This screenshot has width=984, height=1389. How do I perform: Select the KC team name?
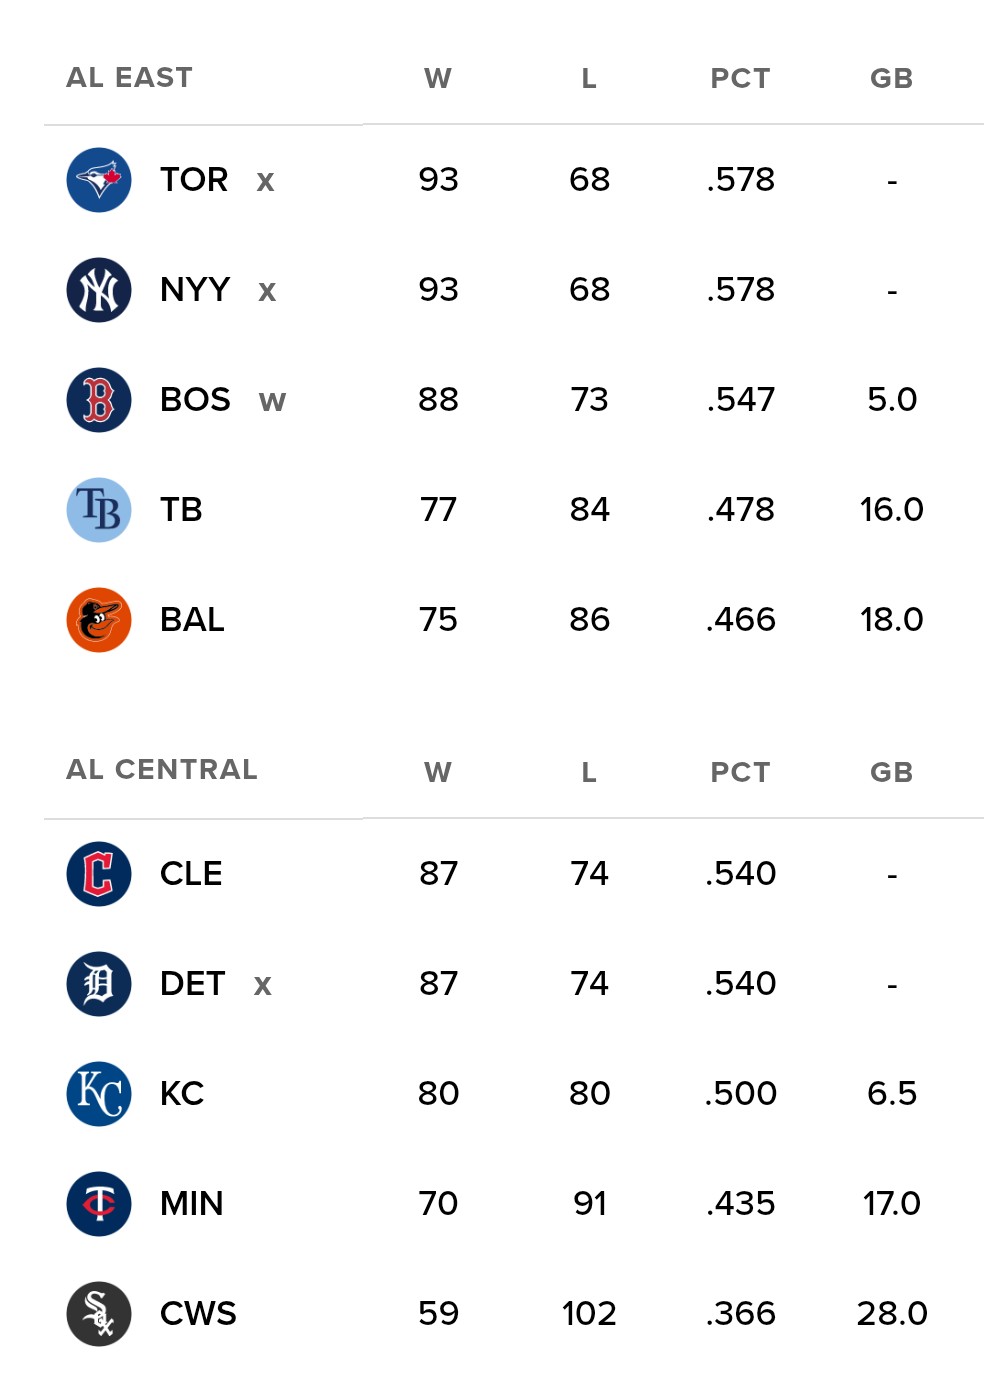click(x=182, y=1094)
